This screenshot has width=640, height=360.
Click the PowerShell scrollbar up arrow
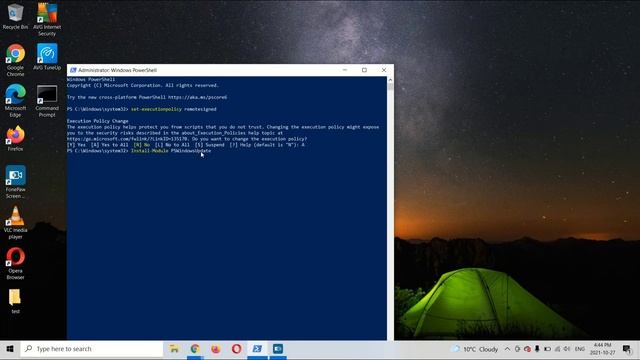(390, 80)
